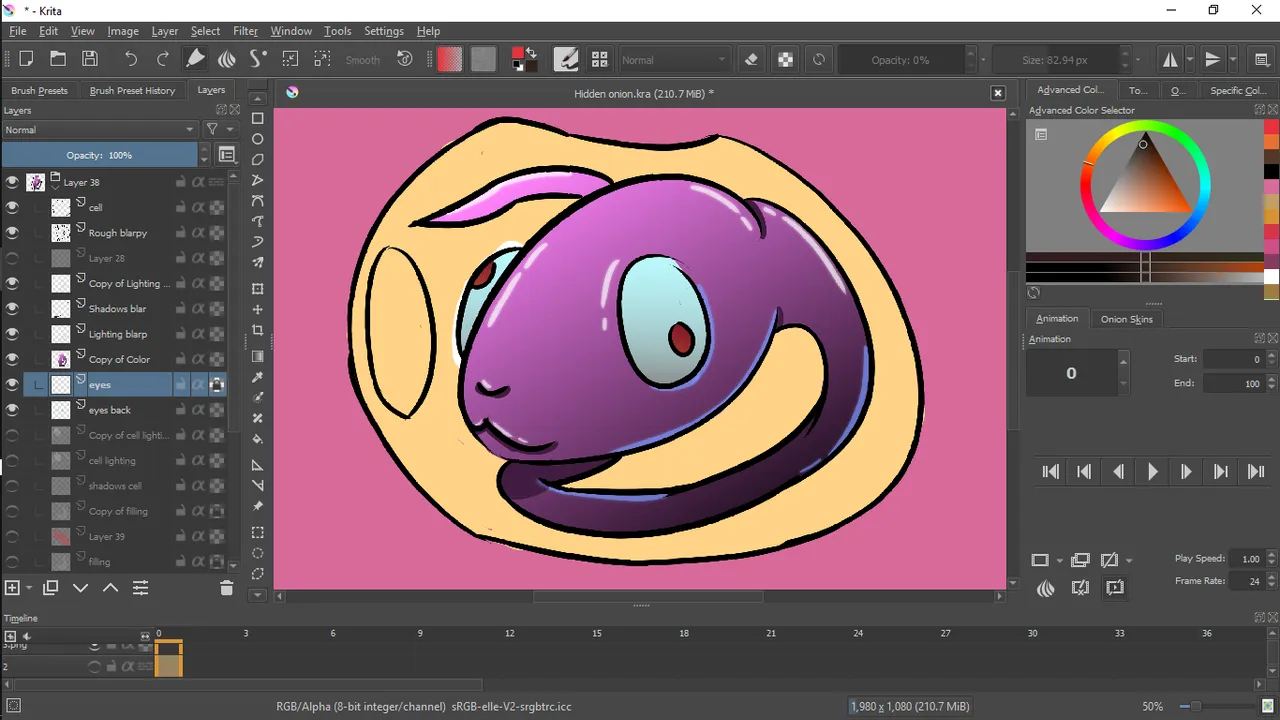Open the brush blending mode dropdown

[675, 60]
